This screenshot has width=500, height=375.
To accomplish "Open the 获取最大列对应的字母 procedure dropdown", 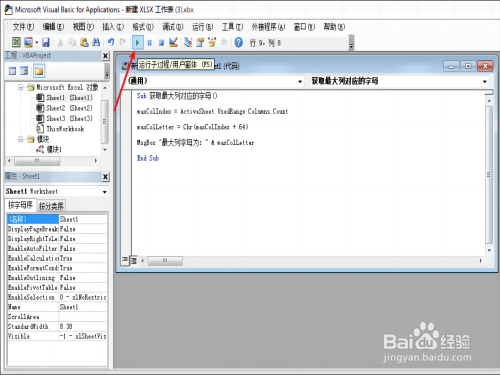I will [x=485, y=81].
